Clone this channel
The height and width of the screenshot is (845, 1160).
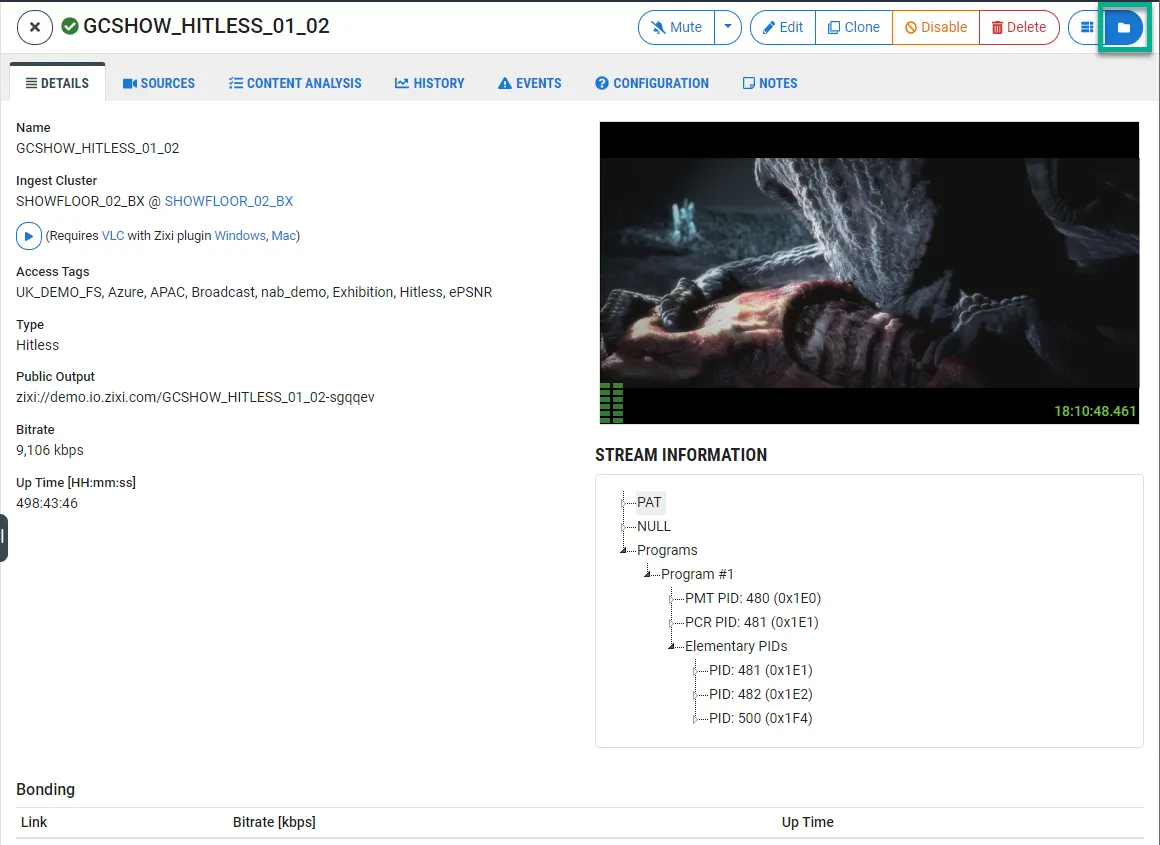coord(854,27)
